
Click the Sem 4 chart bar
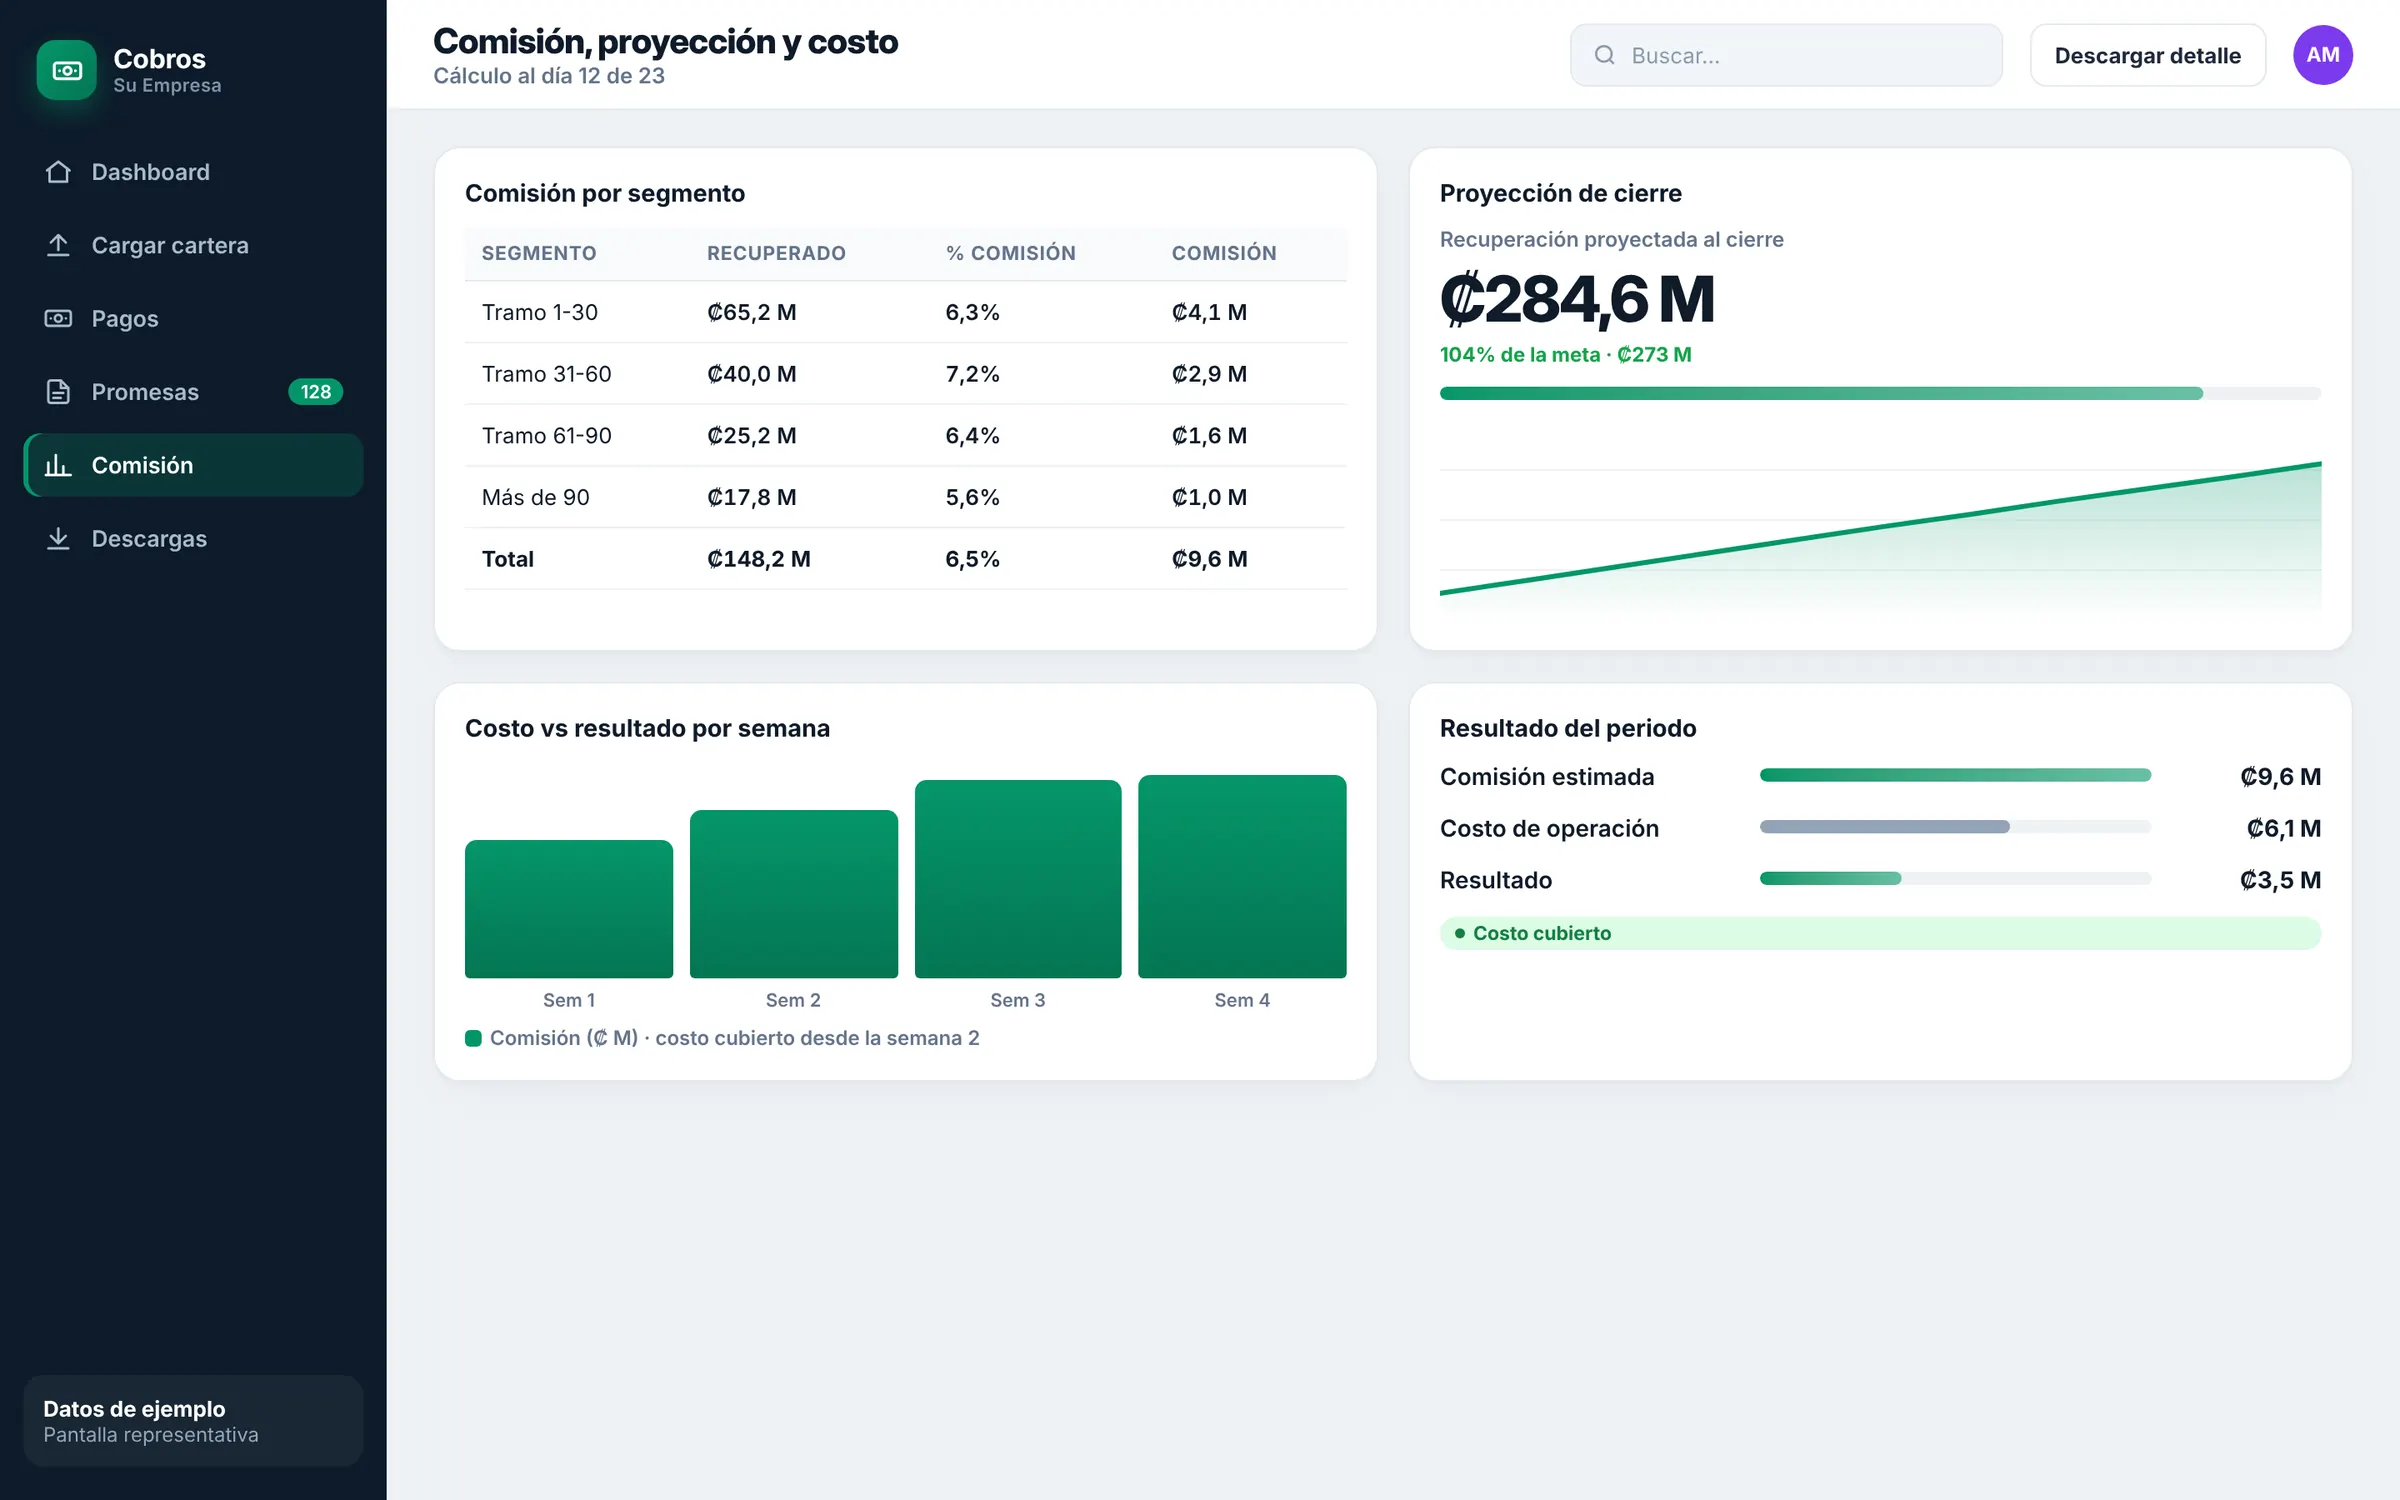point(1242,876)
